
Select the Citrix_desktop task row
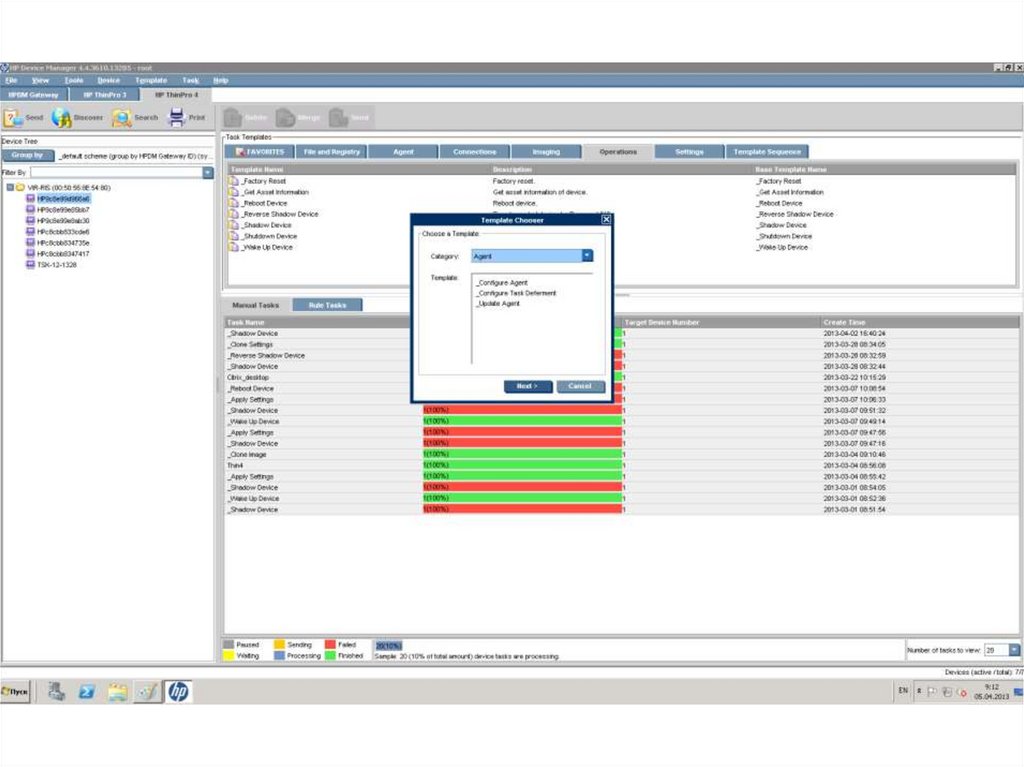[621, 377]
